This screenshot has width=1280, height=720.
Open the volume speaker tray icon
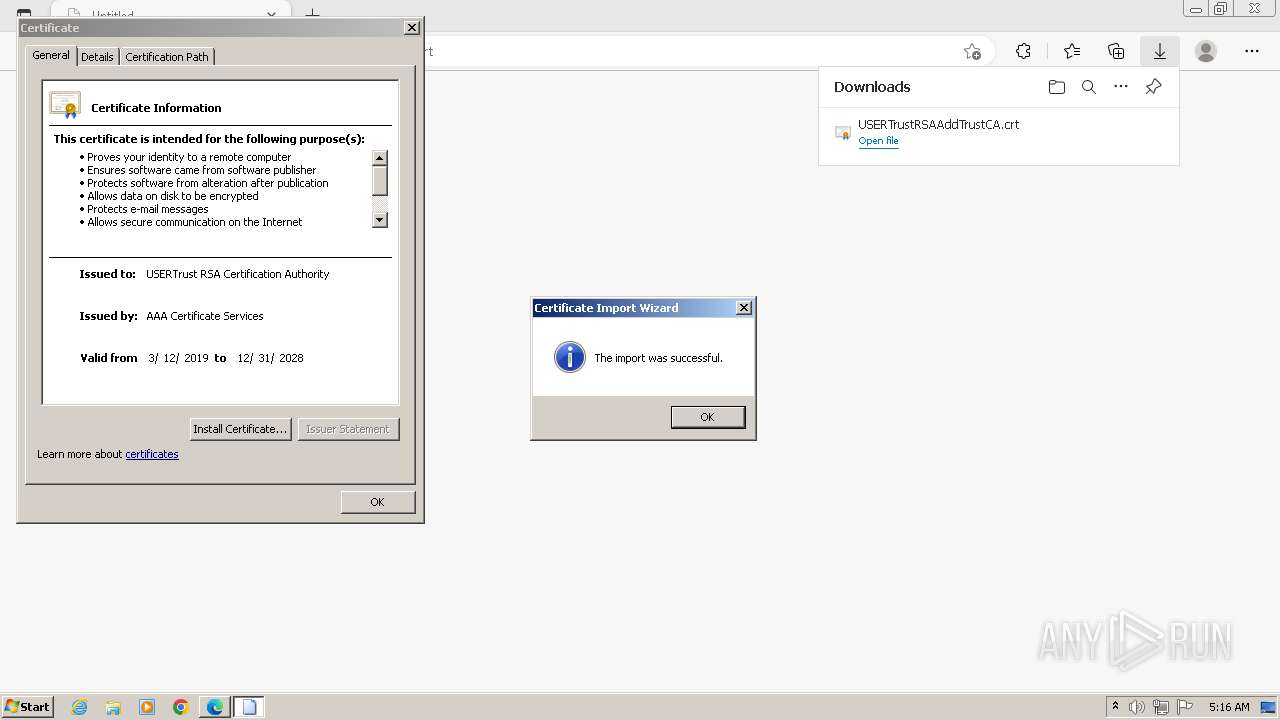click(1137, 707)
